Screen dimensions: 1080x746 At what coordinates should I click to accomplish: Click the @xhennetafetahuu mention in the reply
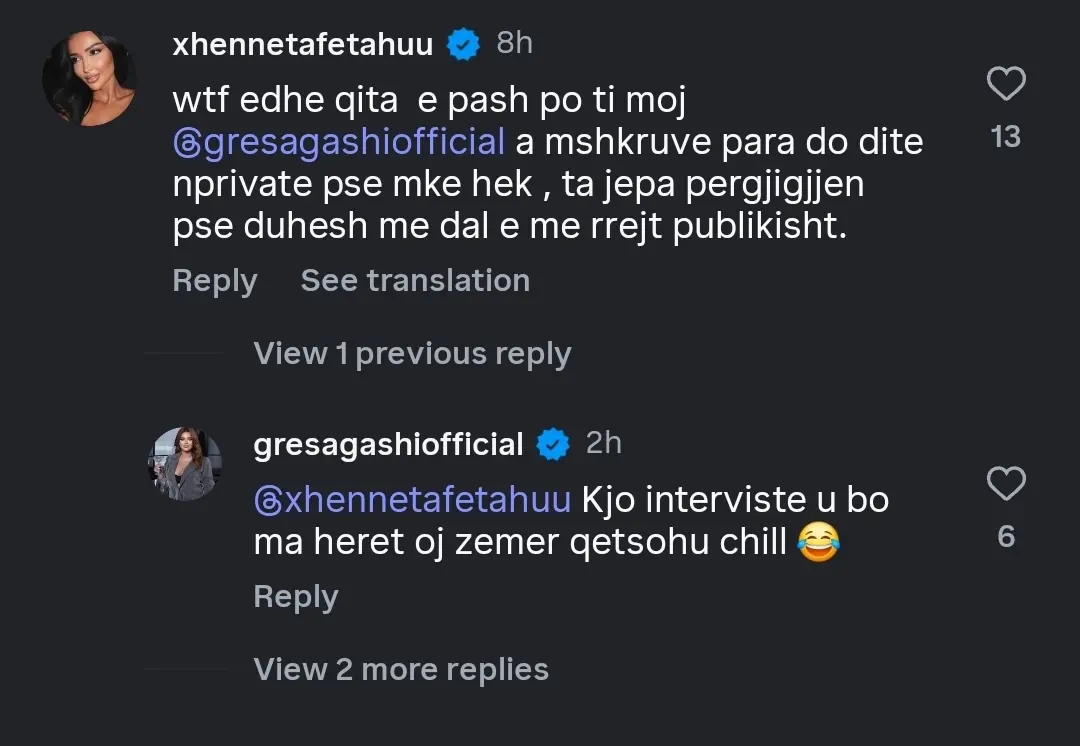(x=412, y=499)
